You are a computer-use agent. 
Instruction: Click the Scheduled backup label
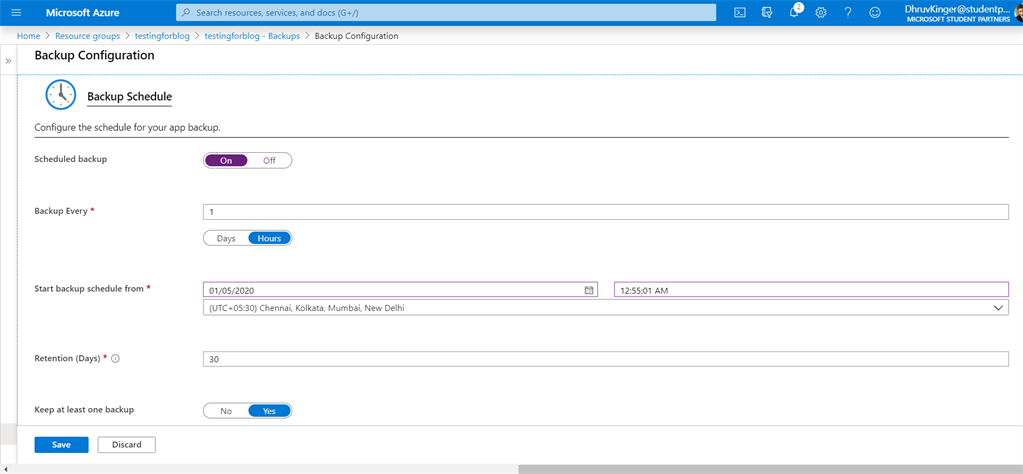point(70,158)
